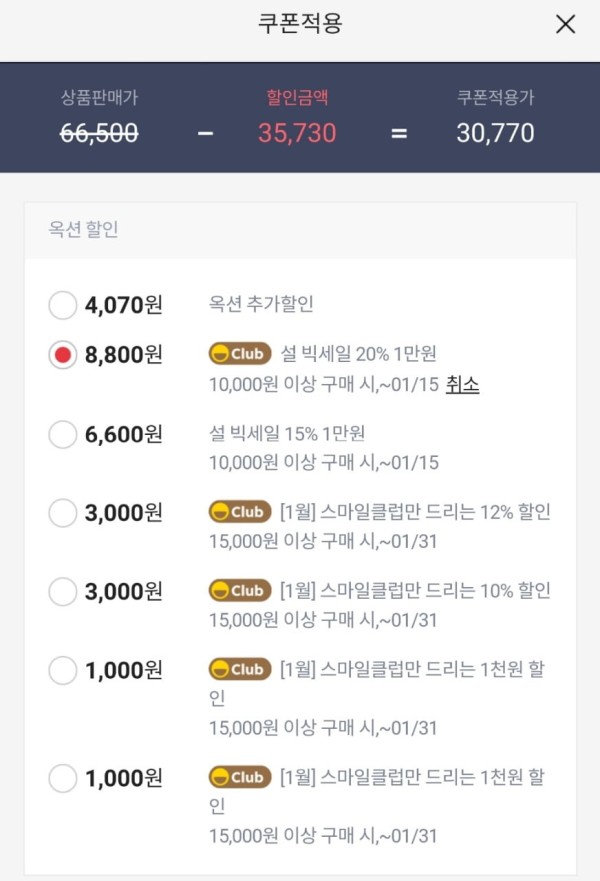Click the 취소 link to cancel coupon
The height and width of the screenshot is (881, 600).
click(462, 385)
